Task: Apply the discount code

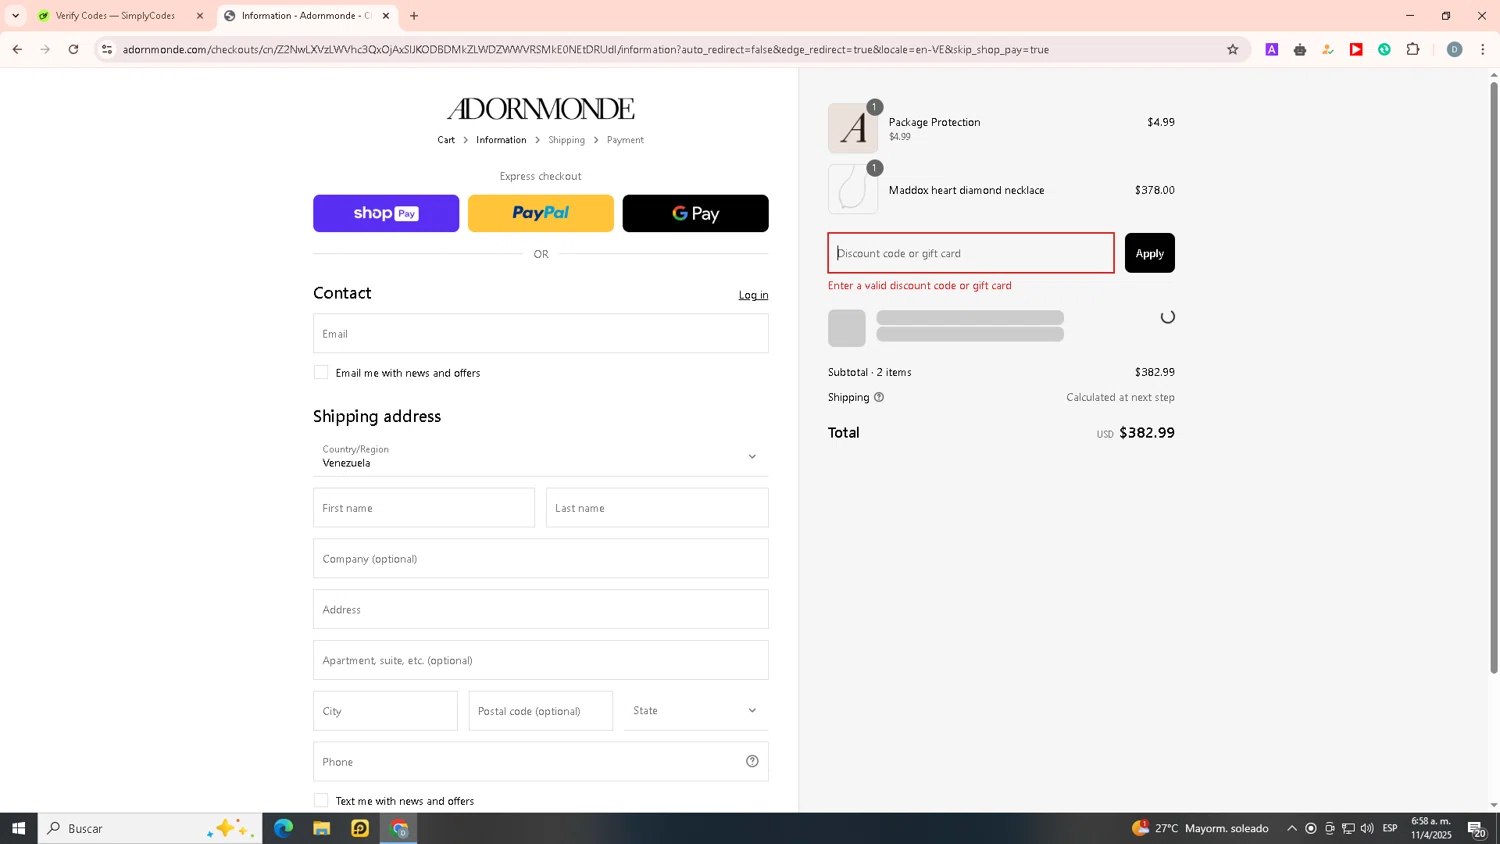Action: (x=1150, y=253)
